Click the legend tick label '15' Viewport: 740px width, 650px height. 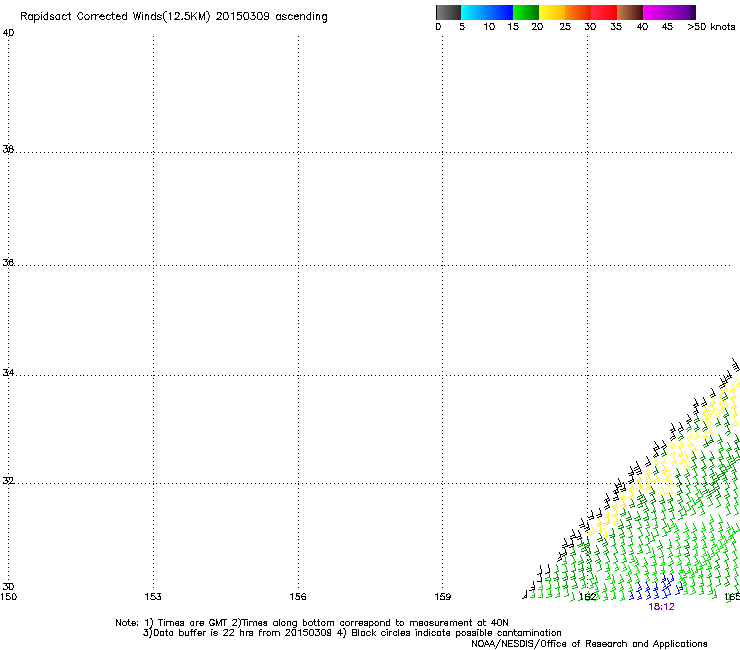[513, 27]
